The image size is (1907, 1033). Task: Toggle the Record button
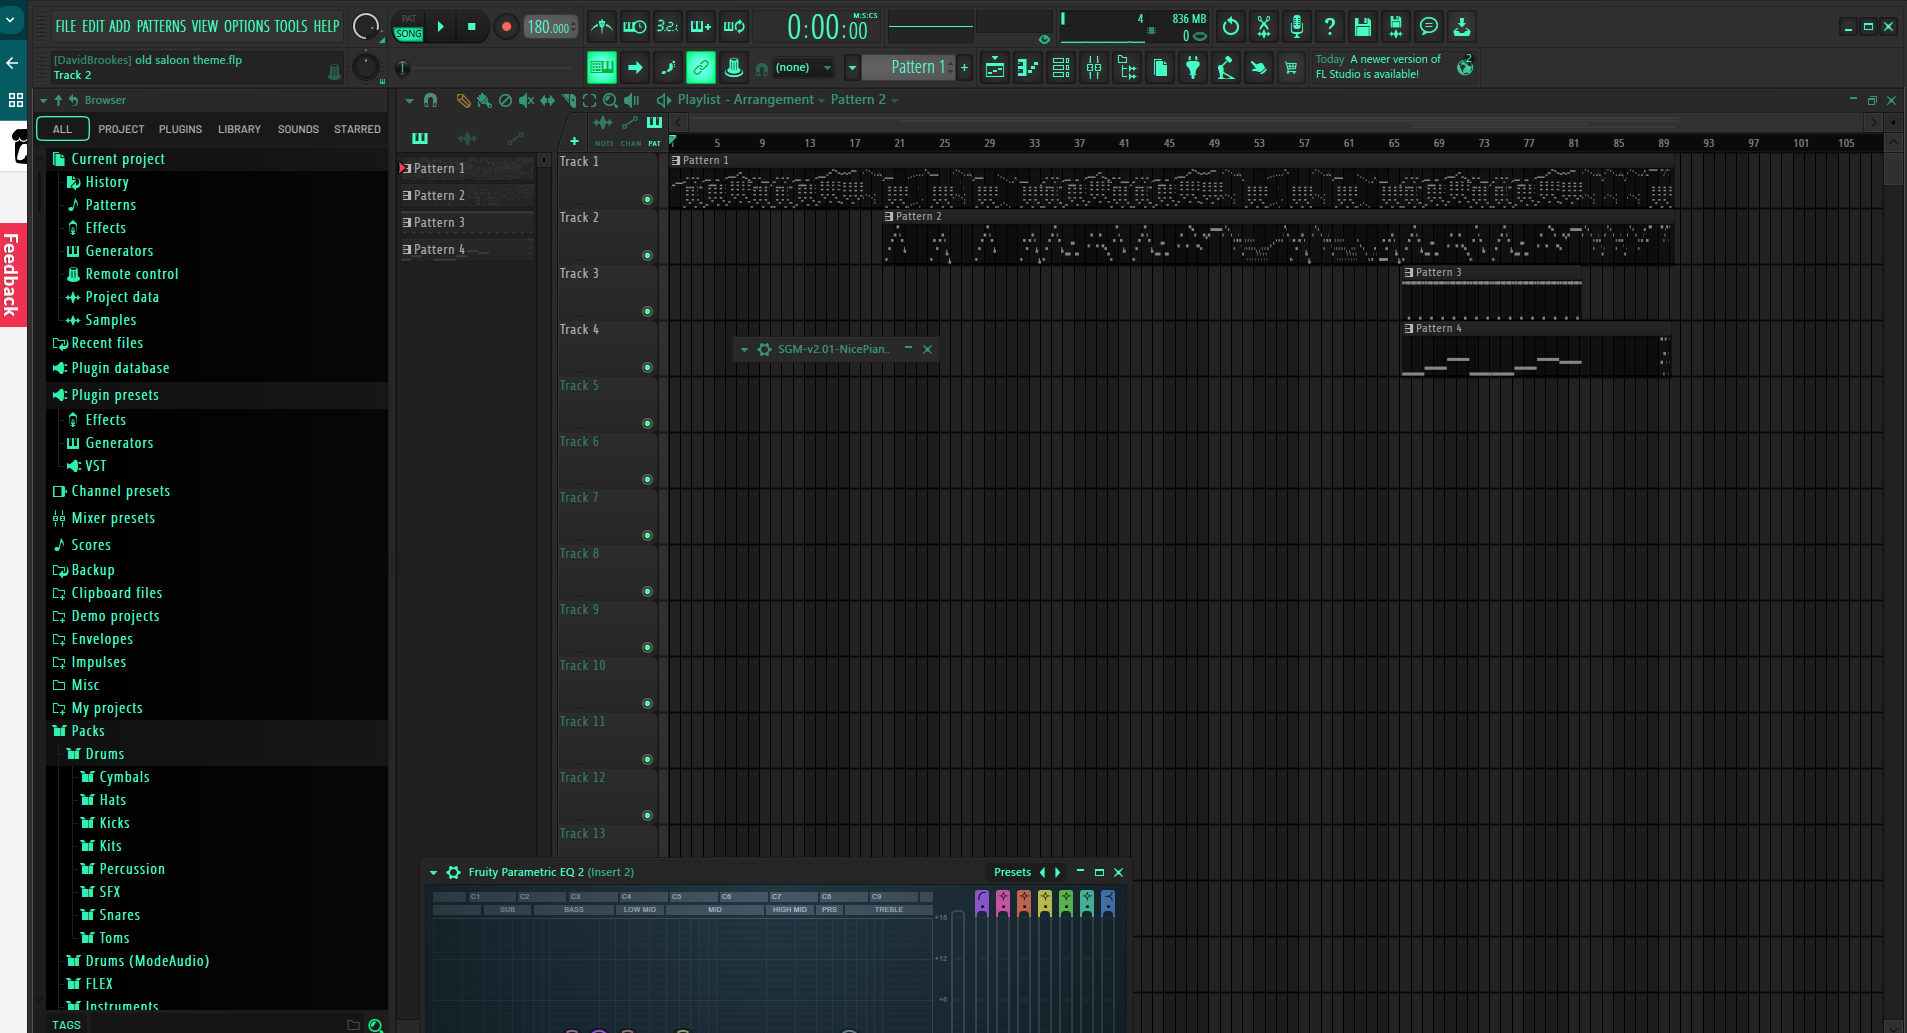[506, 27]
